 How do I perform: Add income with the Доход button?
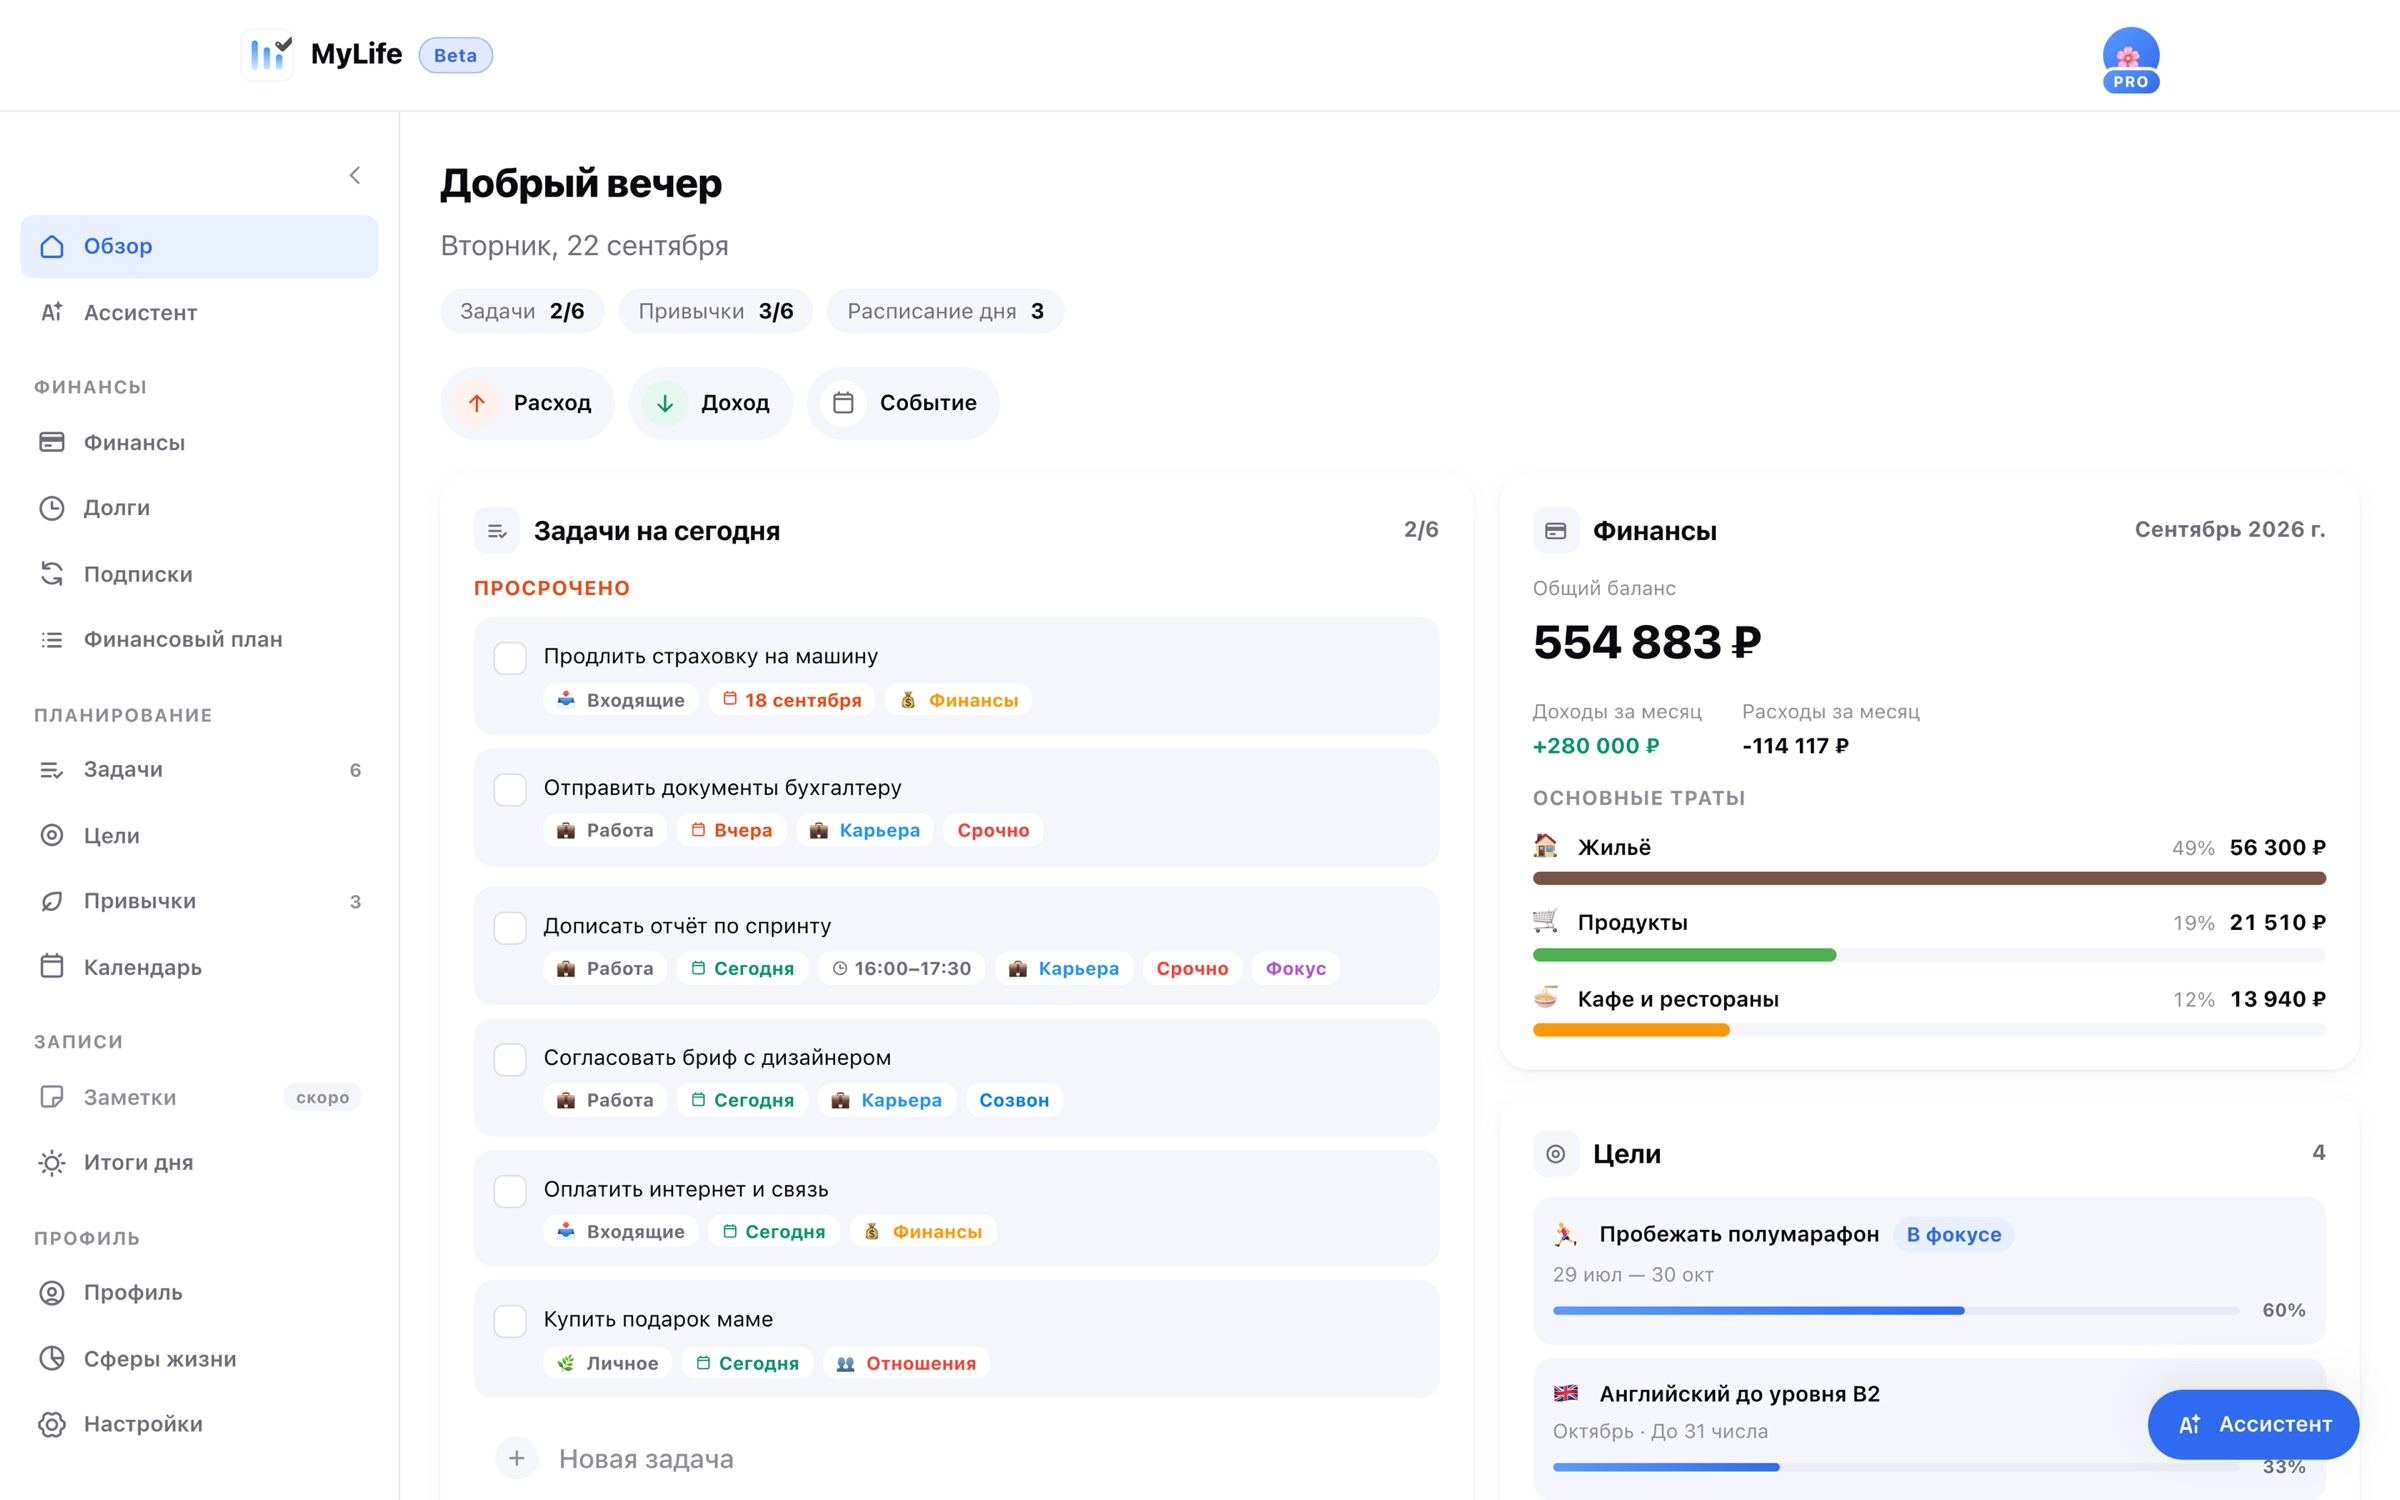[x=710, y=403]
